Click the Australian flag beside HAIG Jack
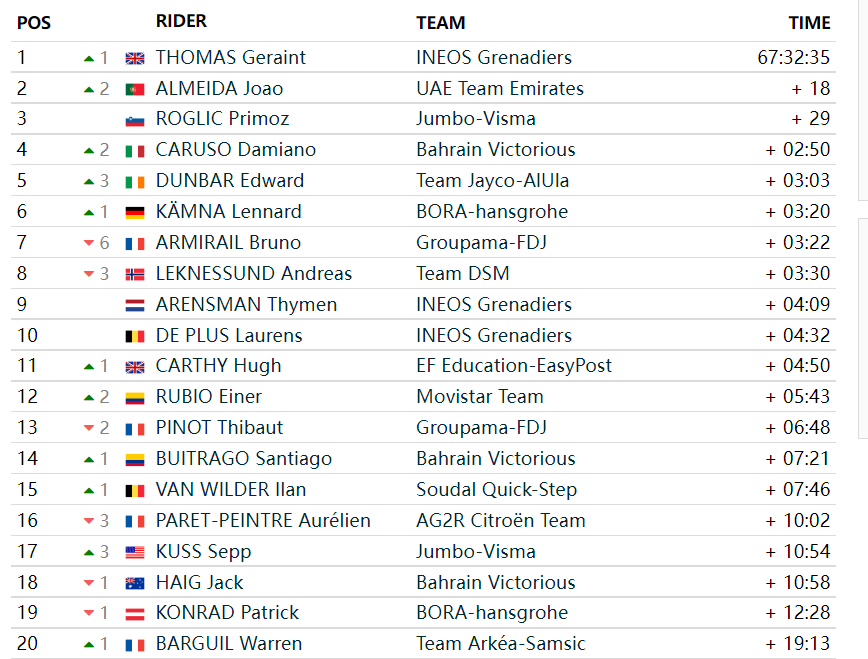This screenshot has height=659, width=868. (x=135, y=583)
